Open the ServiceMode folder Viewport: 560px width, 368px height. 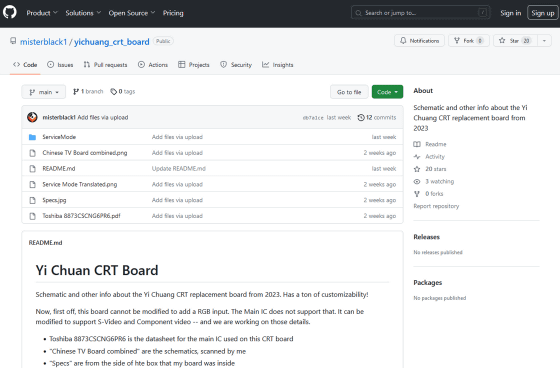point(59,137)
